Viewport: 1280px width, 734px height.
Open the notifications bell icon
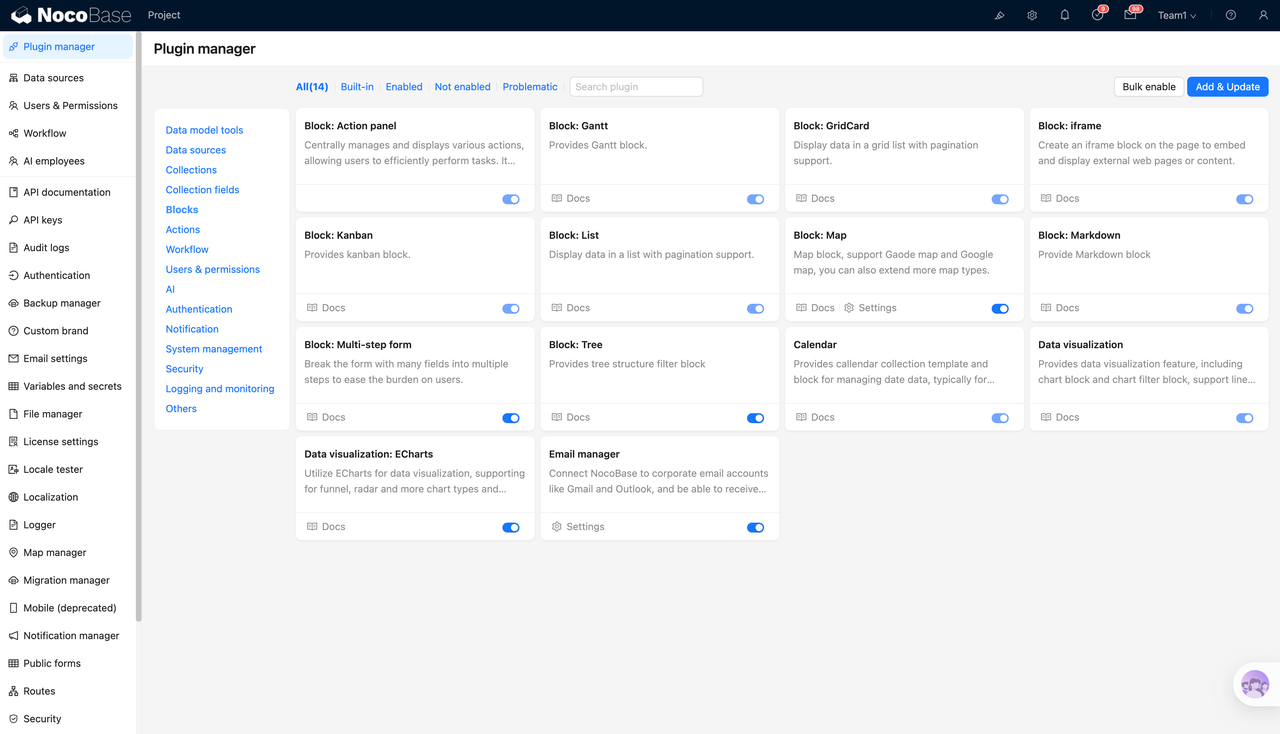point(1065,15)
